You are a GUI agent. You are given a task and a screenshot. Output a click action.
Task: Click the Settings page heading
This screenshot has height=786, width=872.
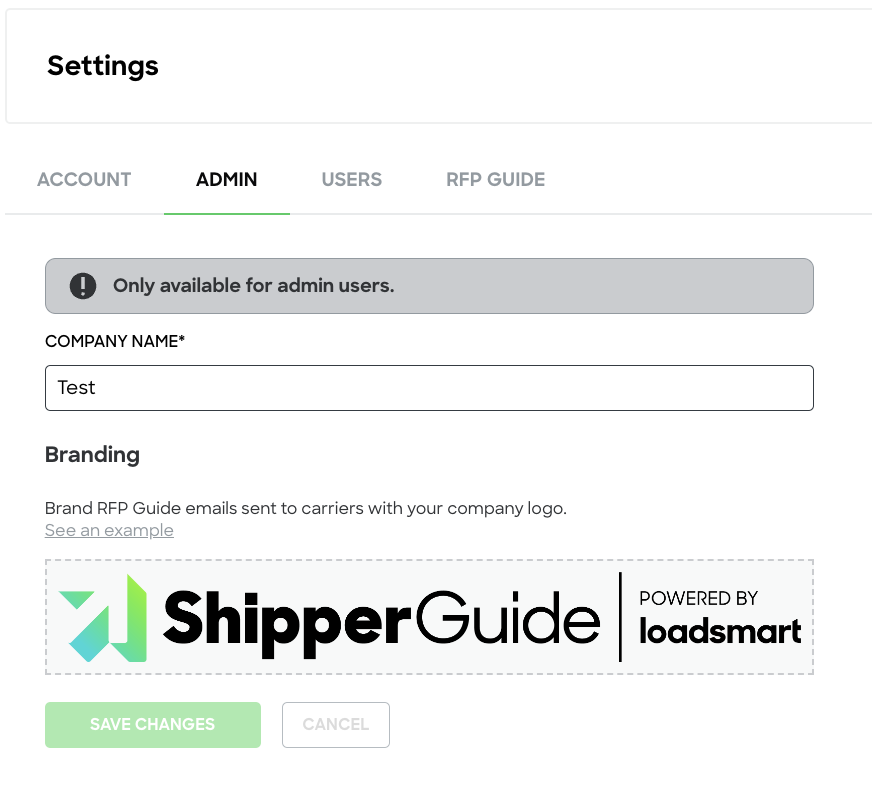click(102, 66)
